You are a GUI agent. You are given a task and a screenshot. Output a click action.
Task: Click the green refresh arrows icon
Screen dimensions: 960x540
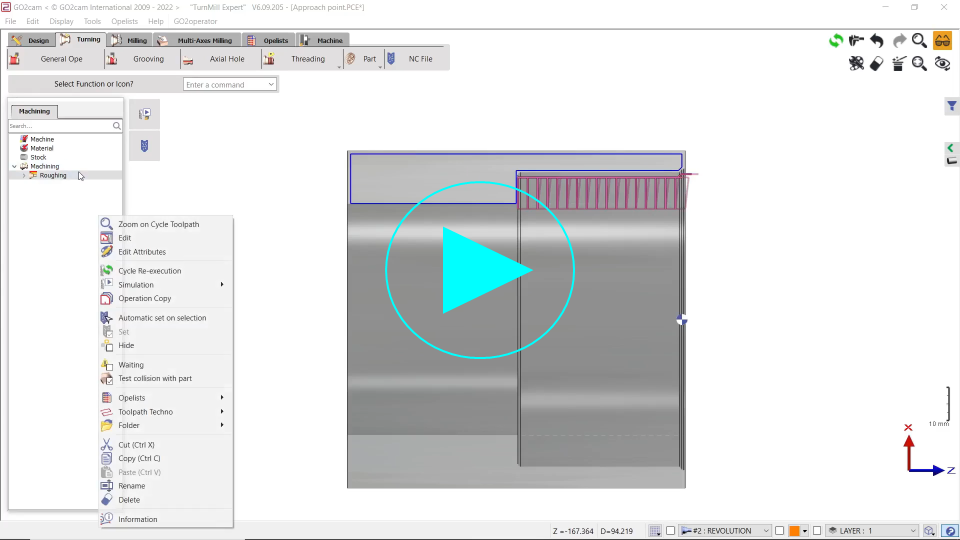pyautogui.click(x=836, y=41)
